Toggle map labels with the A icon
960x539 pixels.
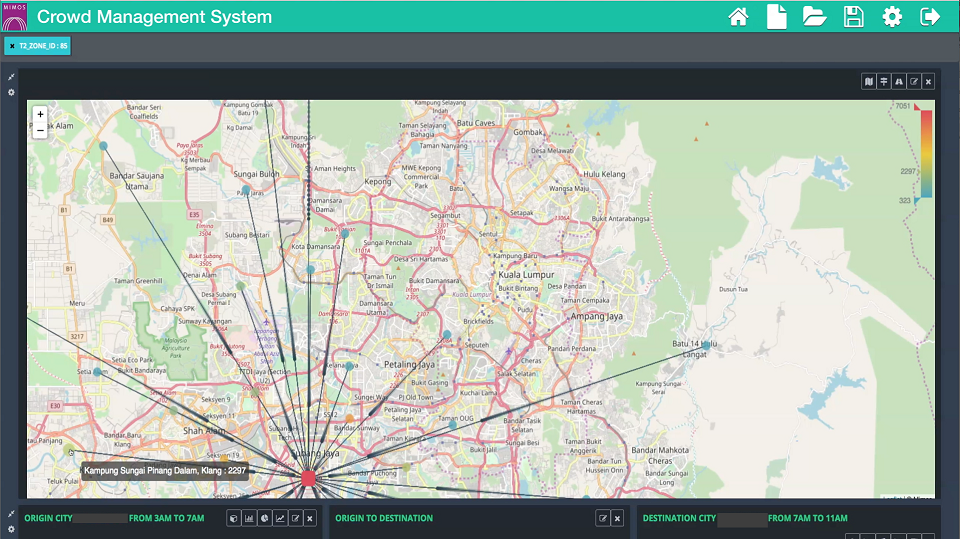pyautogui.click(x=899, y=81)
